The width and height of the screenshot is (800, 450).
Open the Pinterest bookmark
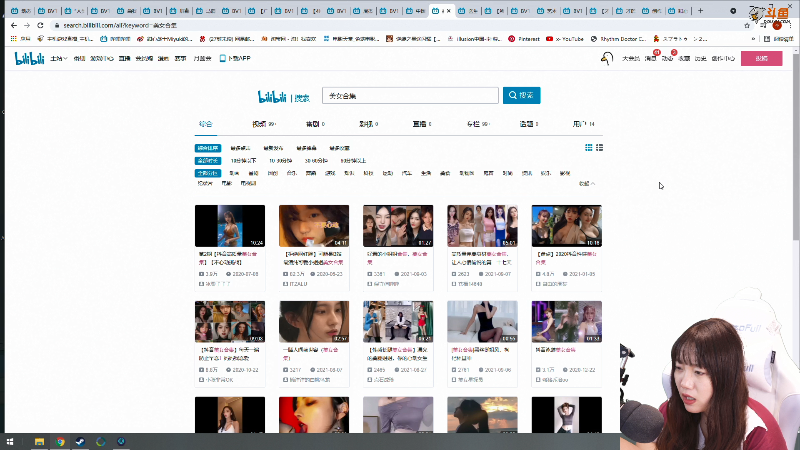point(524,39)
